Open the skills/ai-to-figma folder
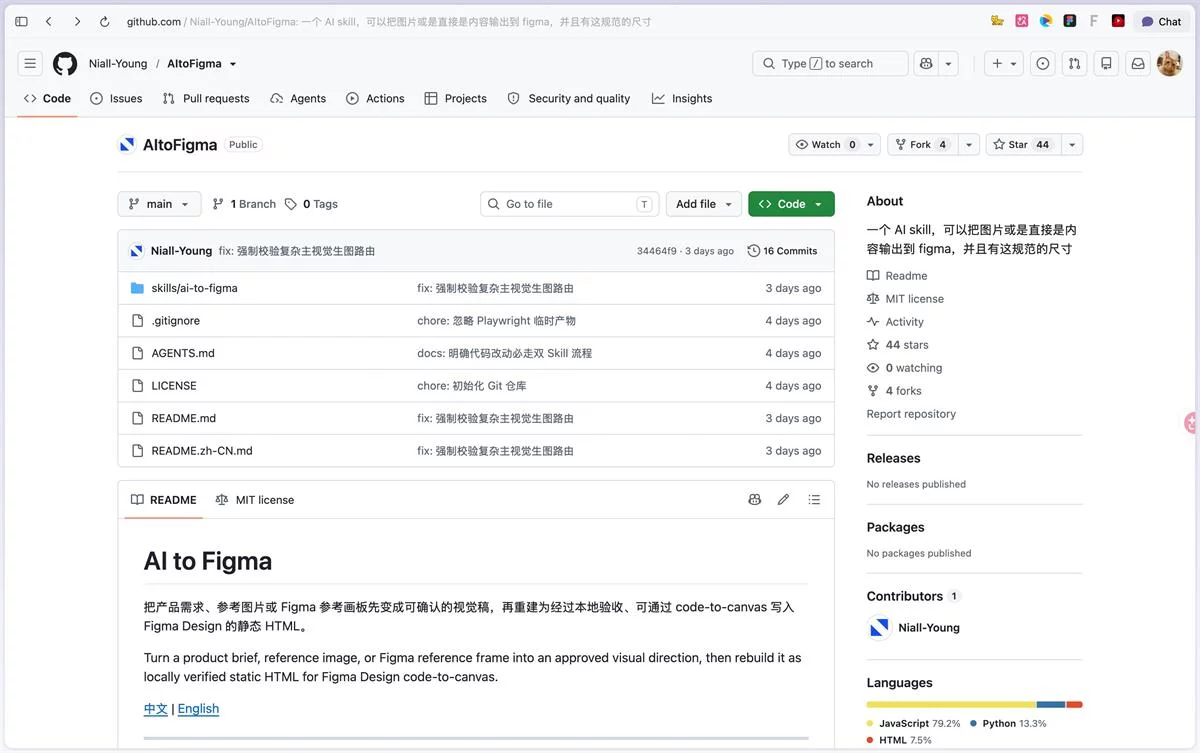 pos(194,288)
